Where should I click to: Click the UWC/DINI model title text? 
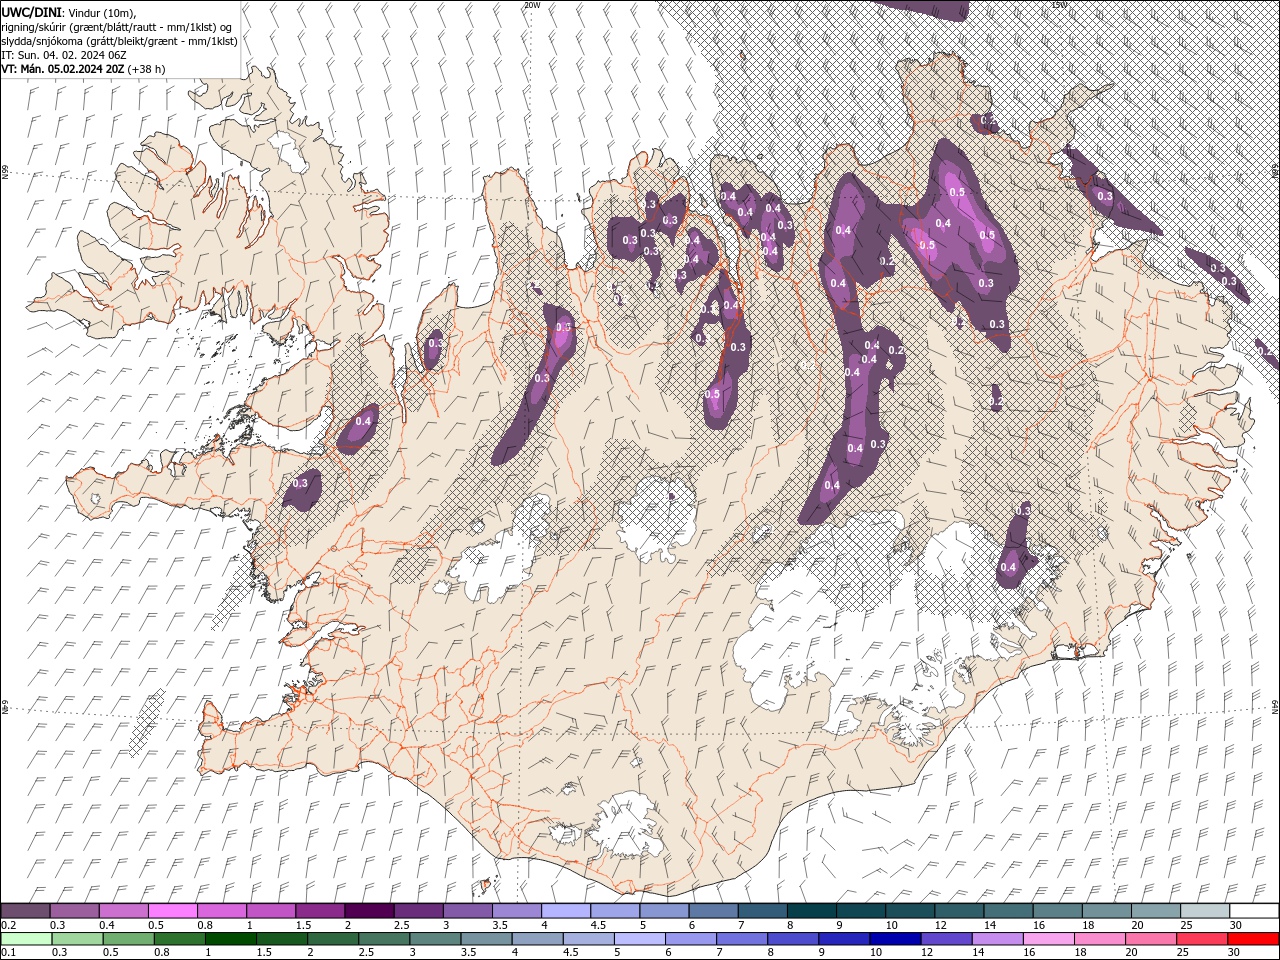coord(32,11)
